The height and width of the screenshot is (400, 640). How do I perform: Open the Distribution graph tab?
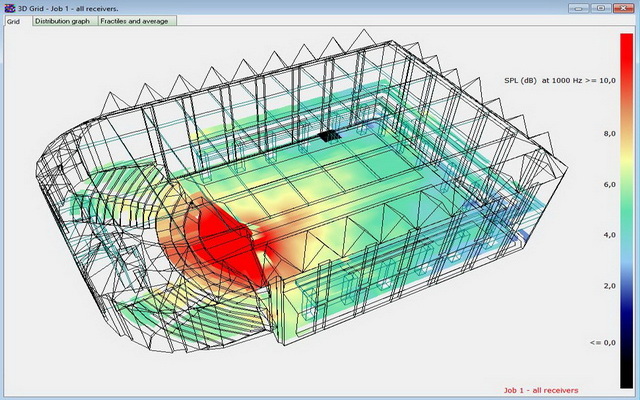pos(65,21)
